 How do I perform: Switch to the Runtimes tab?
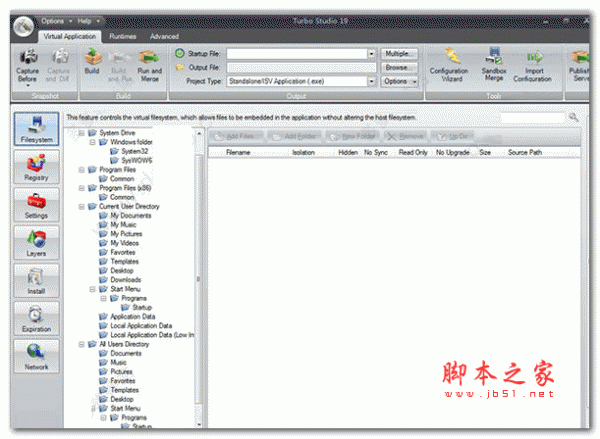(122, 36)
